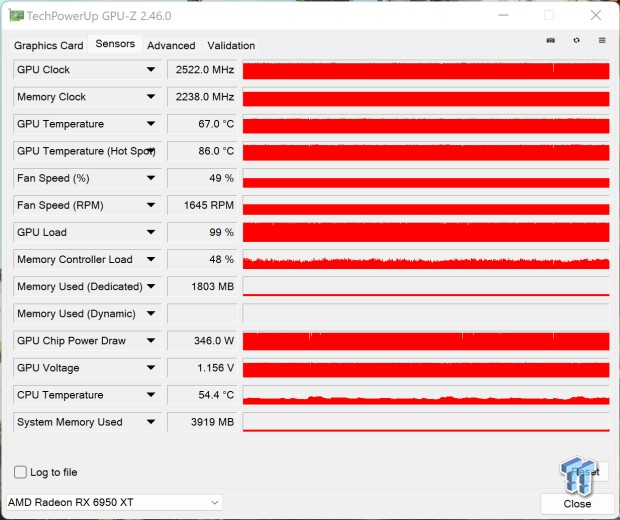This screenshot has width=620, height=520.
Task: Click the 49 % Fan Speed value
Action: pos(202,178)
